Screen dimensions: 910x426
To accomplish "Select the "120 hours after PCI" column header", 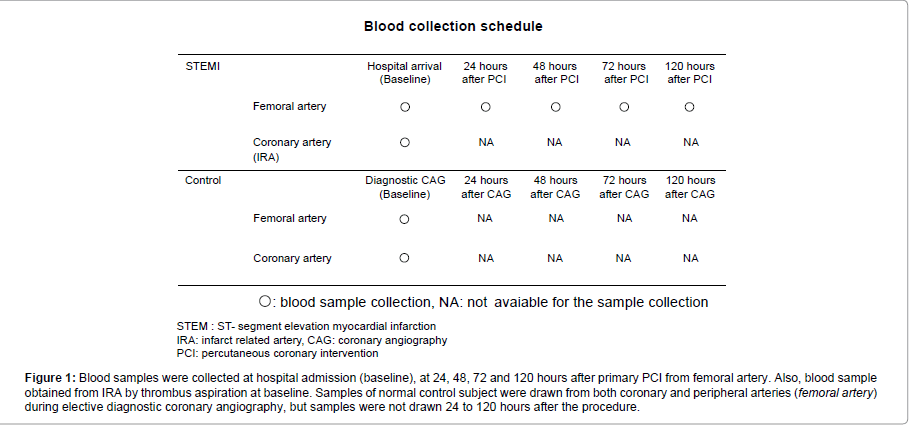I will pos(690,73).
